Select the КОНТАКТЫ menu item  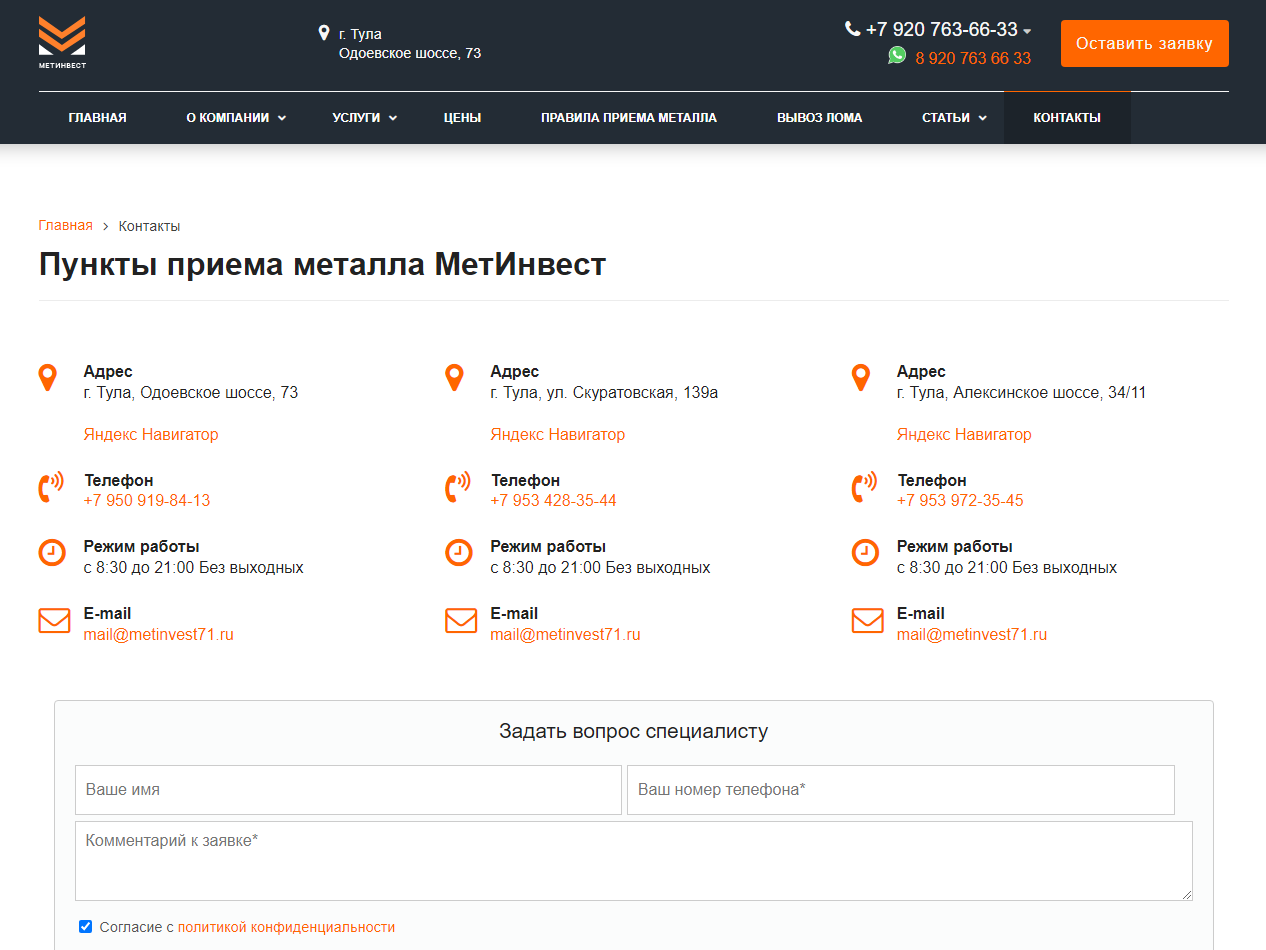1067,118
